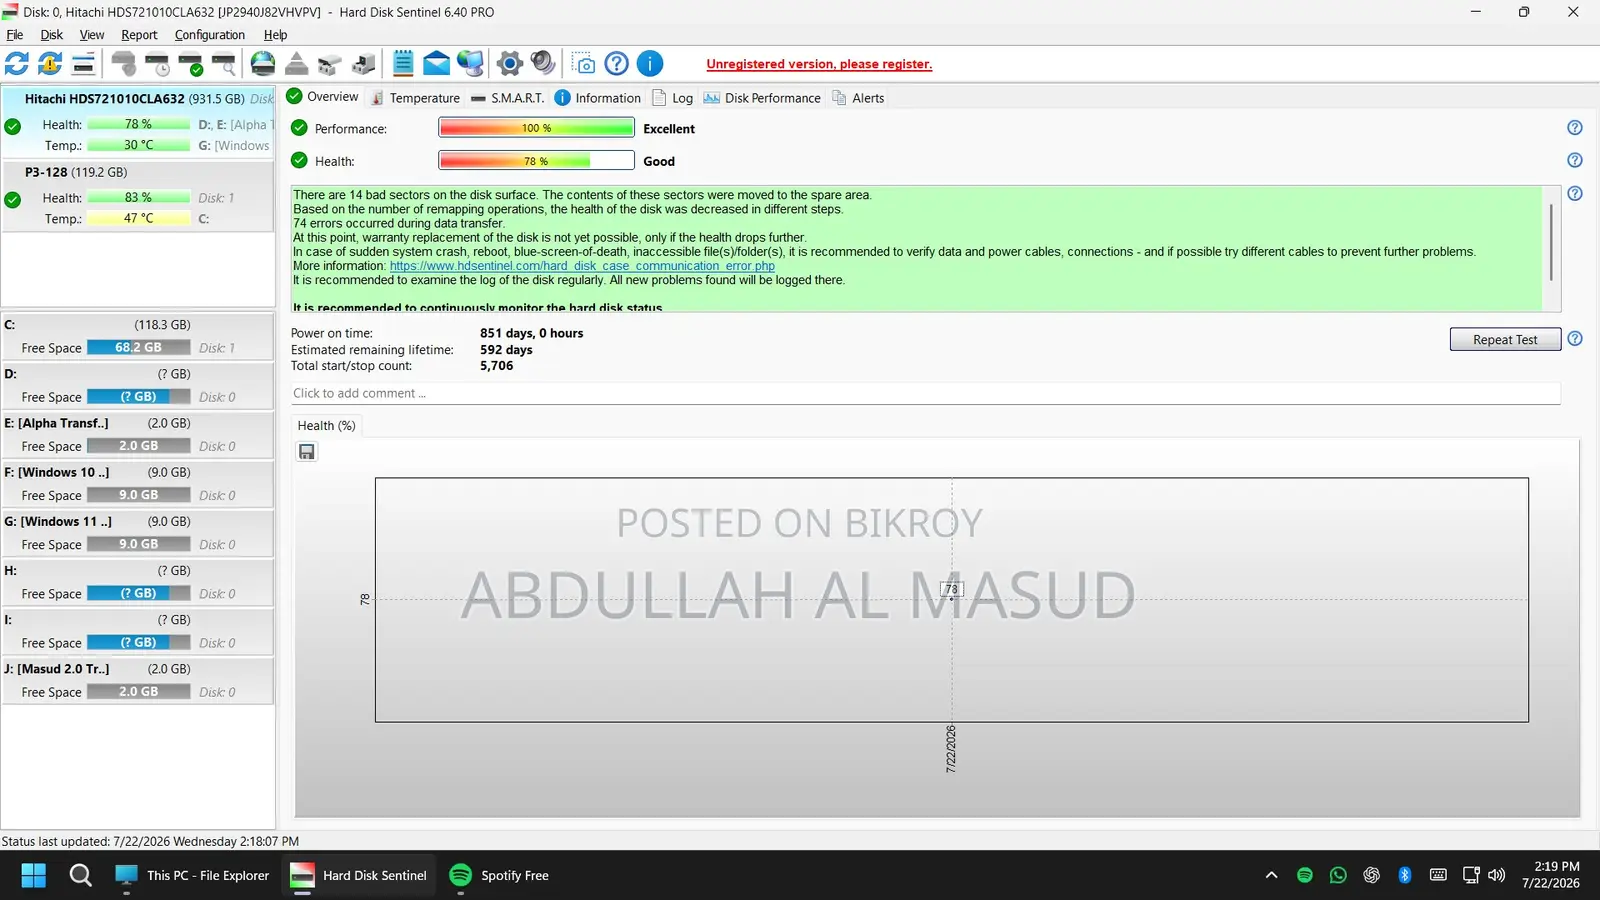
Task: Click the disk icon with clock overlay
Action: point(157,64)
